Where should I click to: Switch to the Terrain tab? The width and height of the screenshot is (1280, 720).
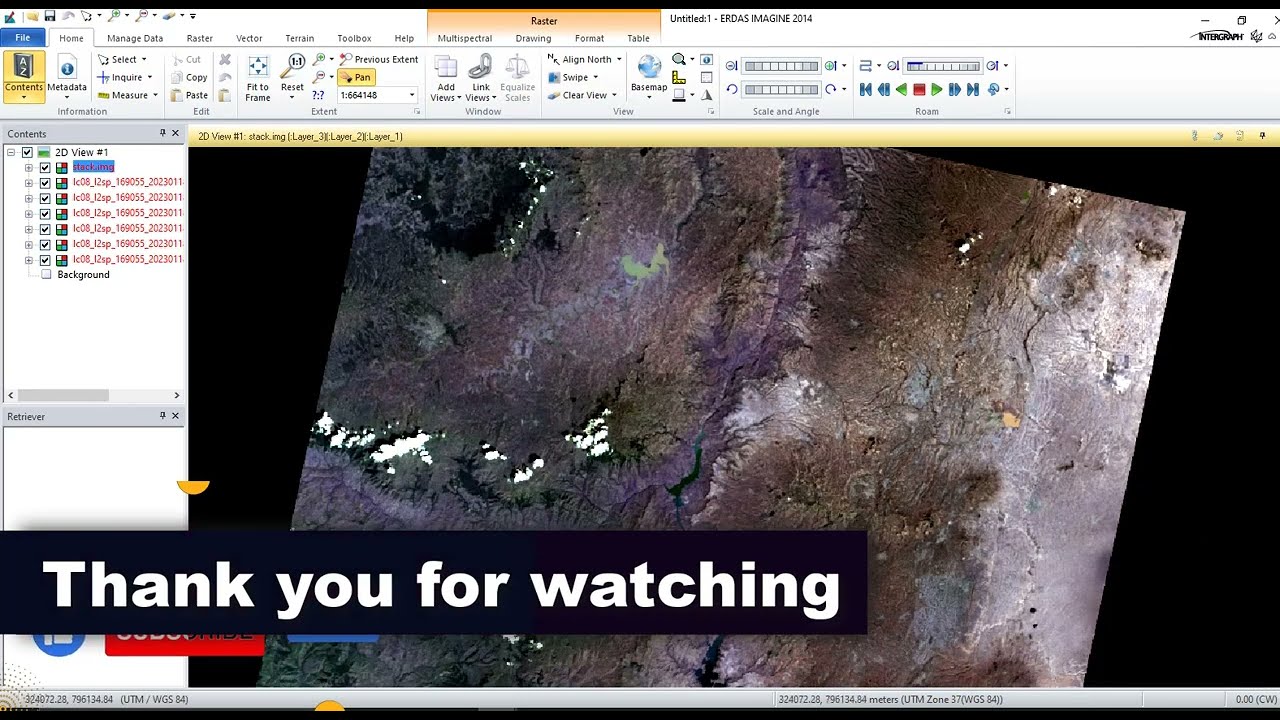click(300, 38)
